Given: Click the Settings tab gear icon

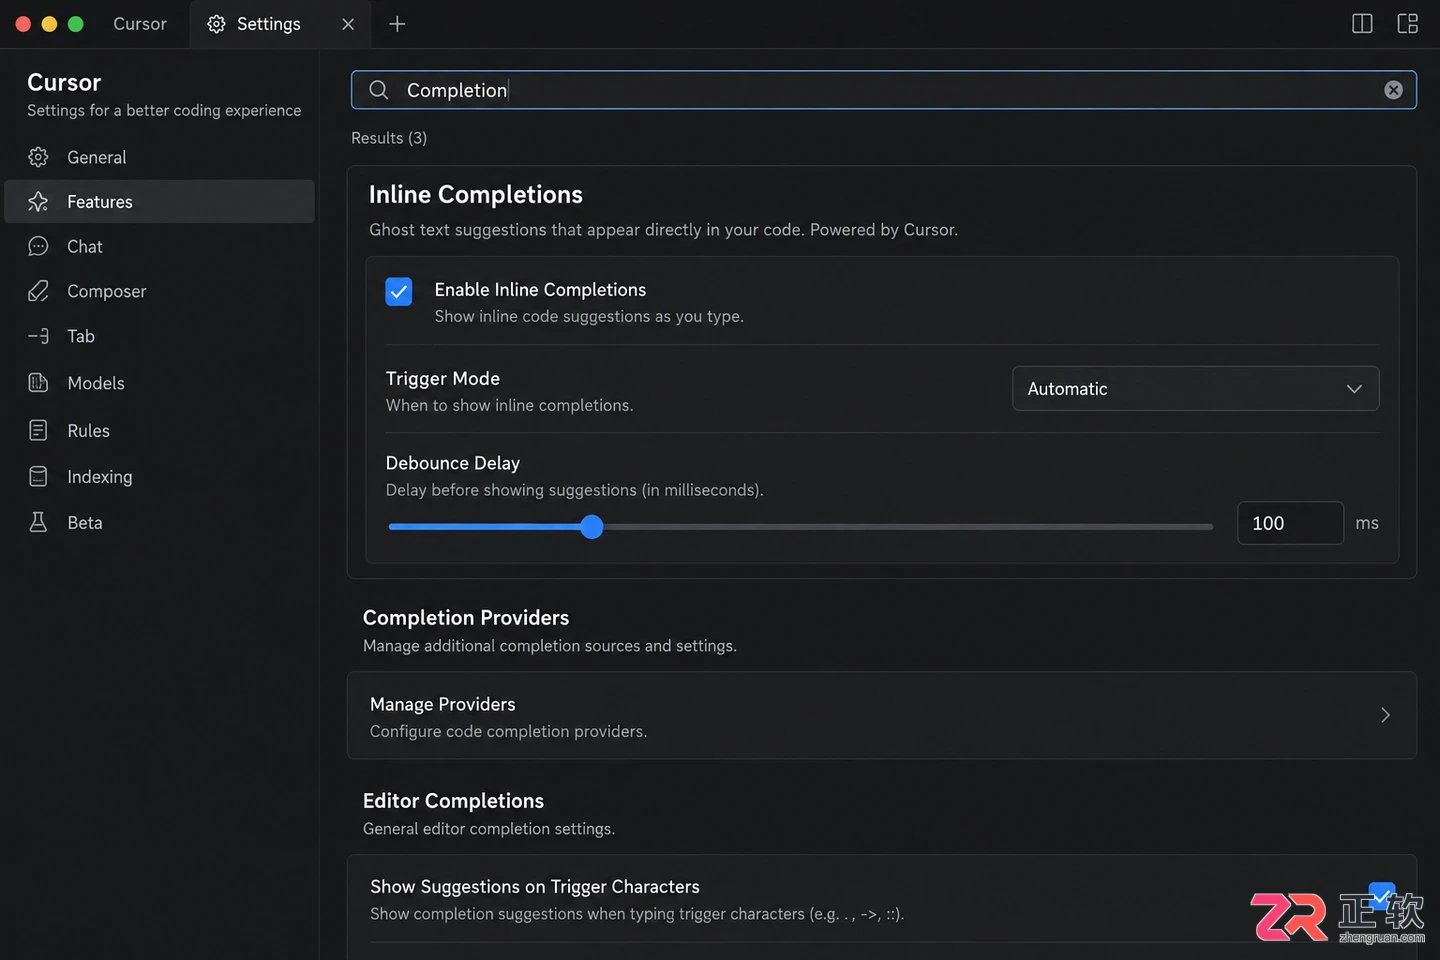Looking at the screenshot, I should pyautogui.click(x=216, y=24).
